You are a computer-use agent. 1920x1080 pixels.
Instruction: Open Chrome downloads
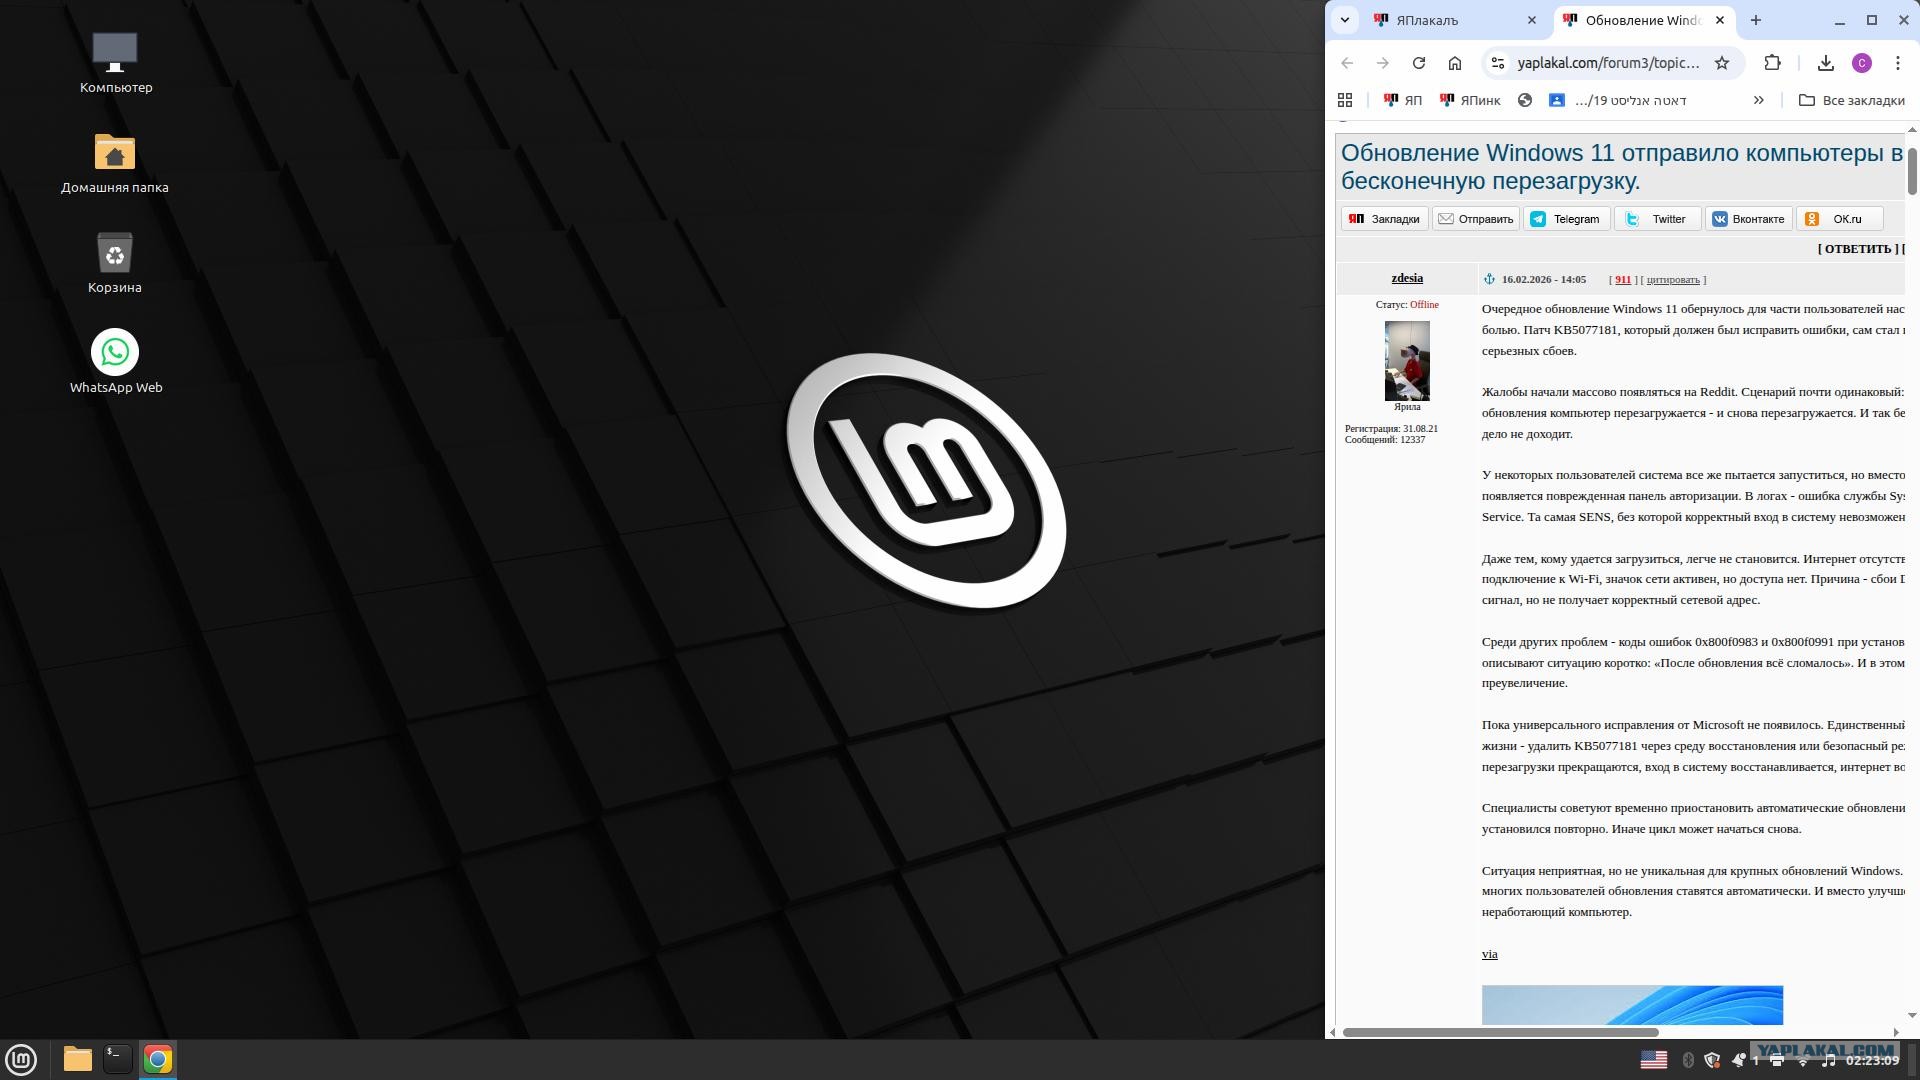click(x=1826, y=63)
